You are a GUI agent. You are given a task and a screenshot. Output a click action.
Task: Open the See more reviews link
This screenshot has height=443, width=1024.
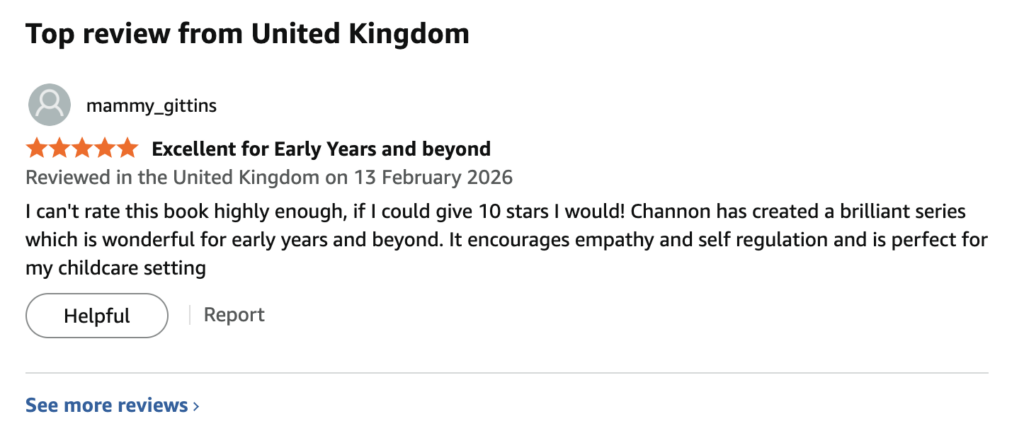(x=106, y=405)
